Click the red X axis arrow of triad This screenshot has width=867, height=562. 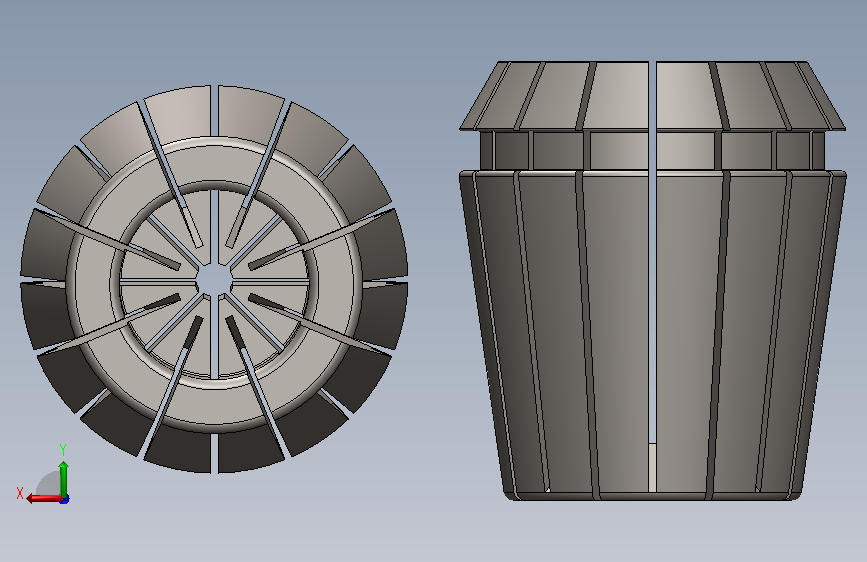tap(44, 499)
